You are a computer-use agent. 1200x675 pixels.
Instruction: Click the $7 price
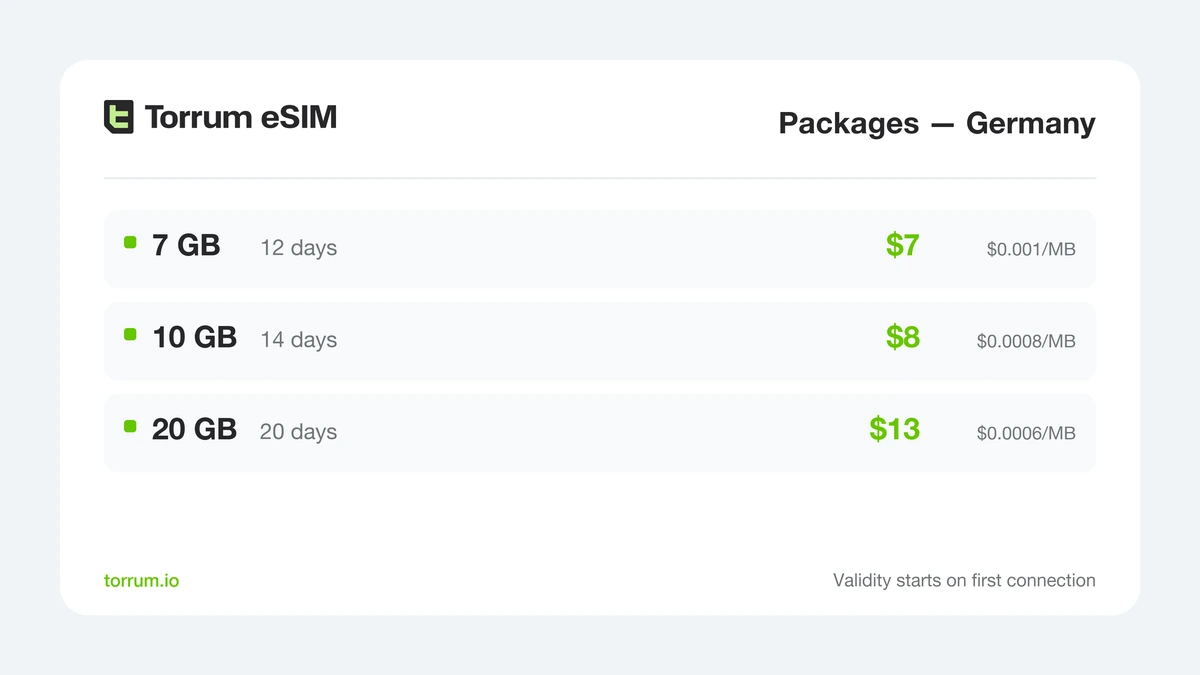tap(902, 245)
